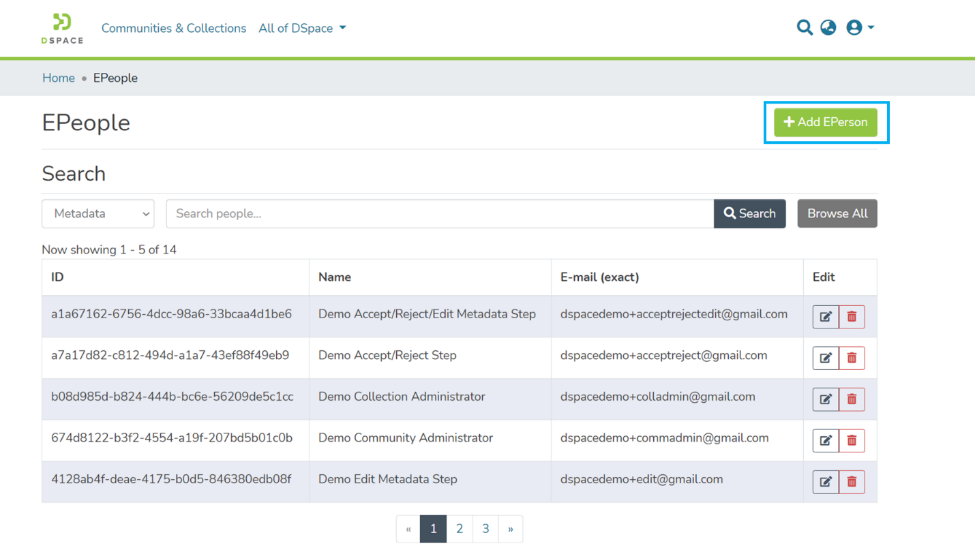Delete the Demo Community Administrator eperson
975x552 pixels.
click(852, 440)
